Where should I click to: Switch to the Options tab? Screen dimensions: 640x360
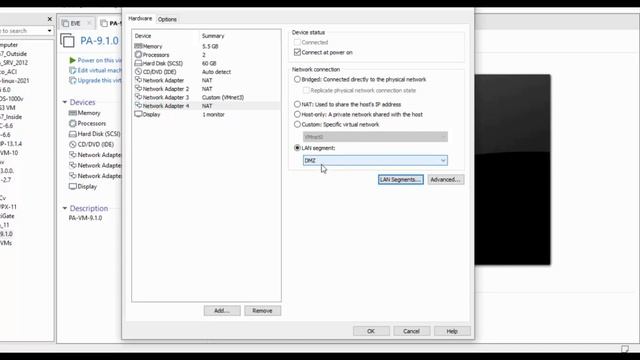click(x=167, y=19)
